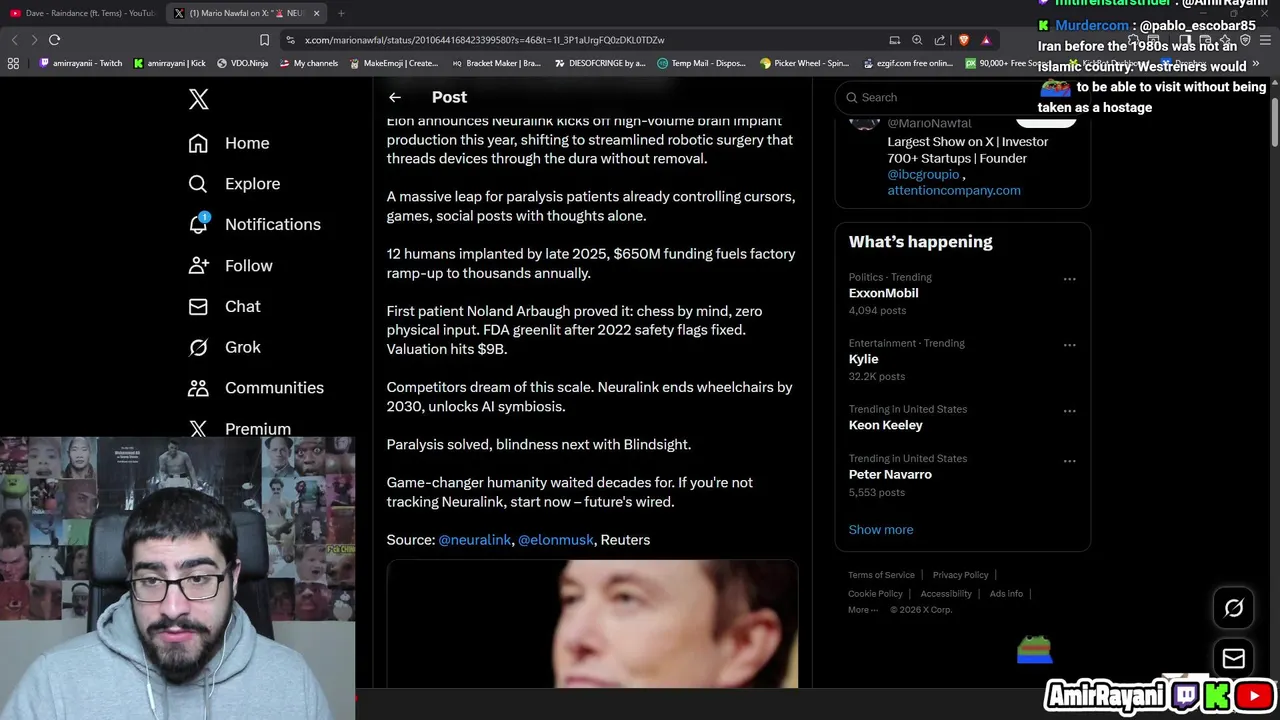Open ezgif.com bookmark

pos(907,63)
